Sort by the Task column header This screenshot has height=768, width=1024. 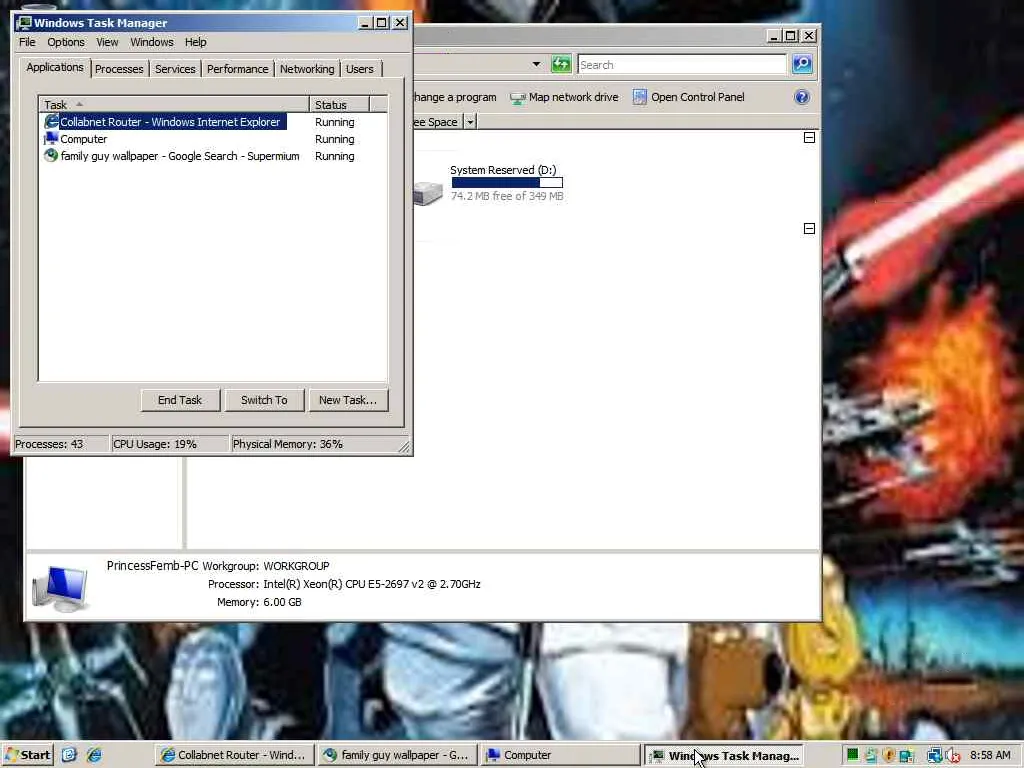click(174, 104)
